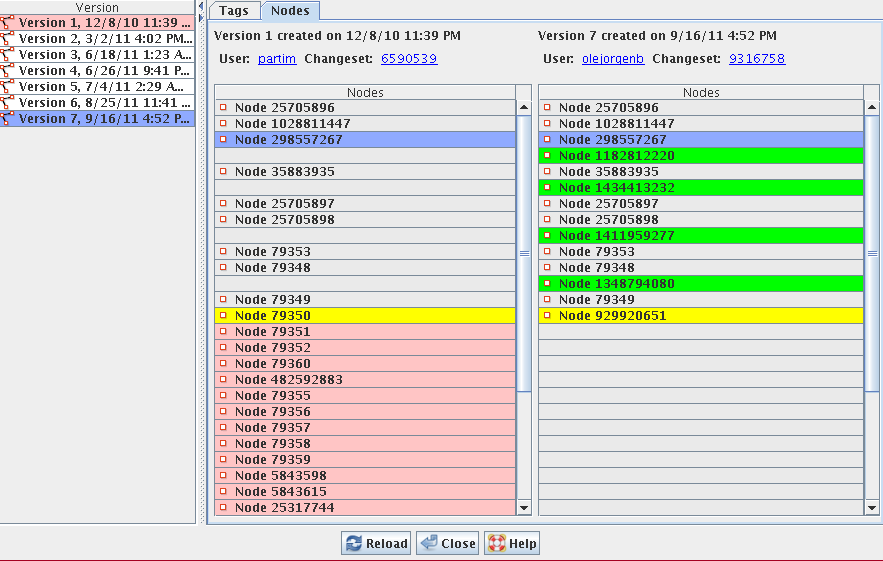
Task: Collapse the version list with divider arrow
Action: point(201,5)
